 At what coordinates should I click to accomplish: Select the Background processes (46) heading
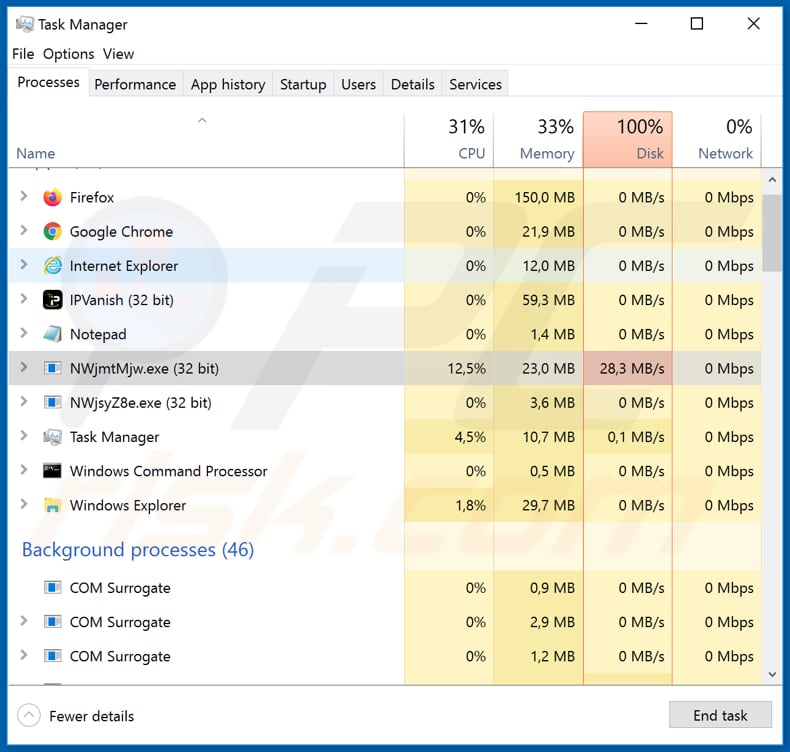click(x=138, y=550)
